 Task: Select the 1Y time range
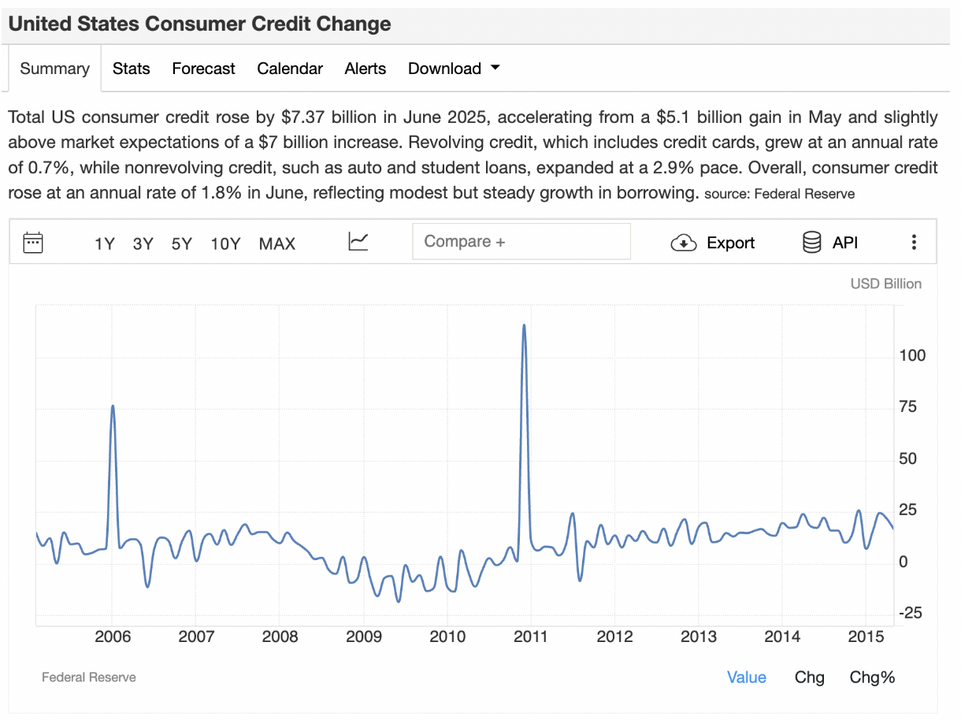(x=104, y=243)
